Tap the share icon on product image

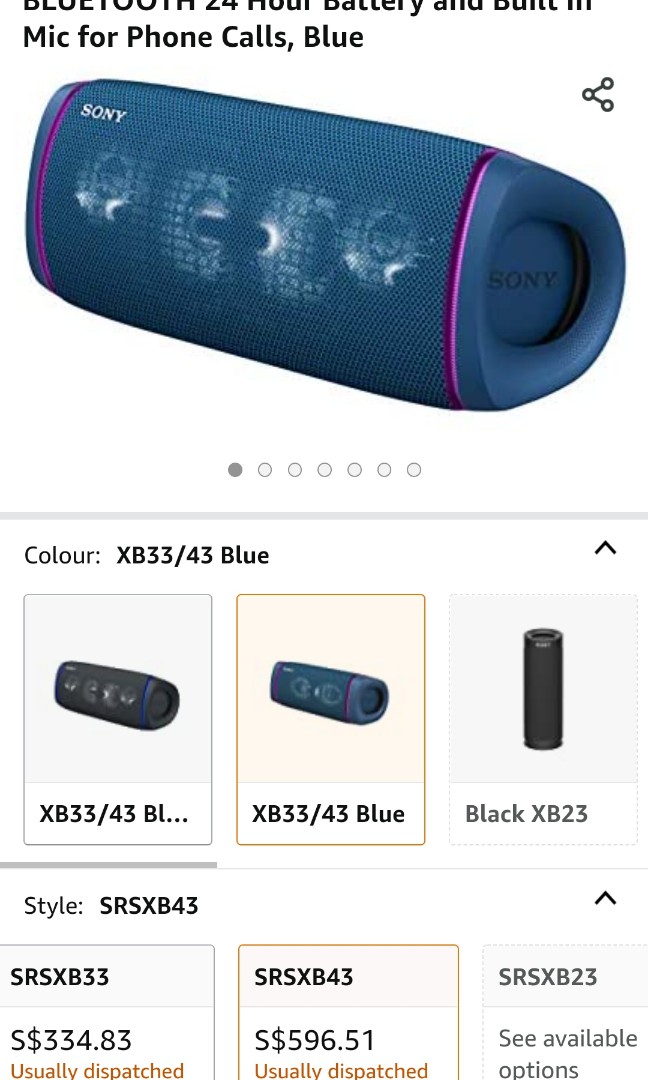click(x=598, y=94)
